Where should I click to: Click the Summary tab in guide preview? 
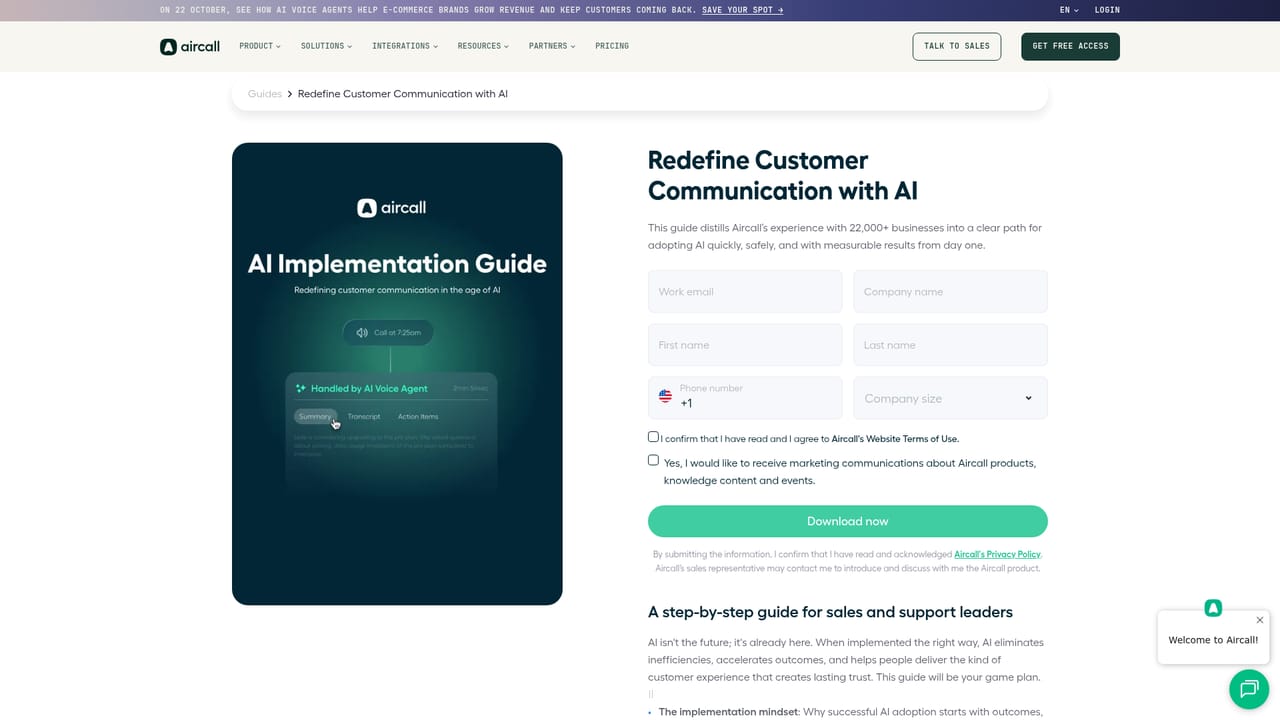(315, 416)
